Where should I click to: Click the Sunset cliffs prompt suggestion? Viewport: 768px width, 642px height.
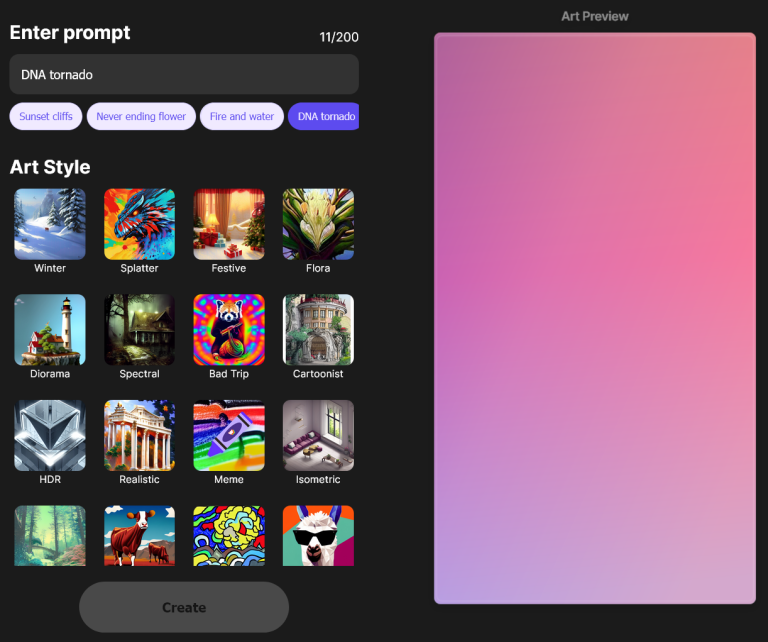click(46, 117)
